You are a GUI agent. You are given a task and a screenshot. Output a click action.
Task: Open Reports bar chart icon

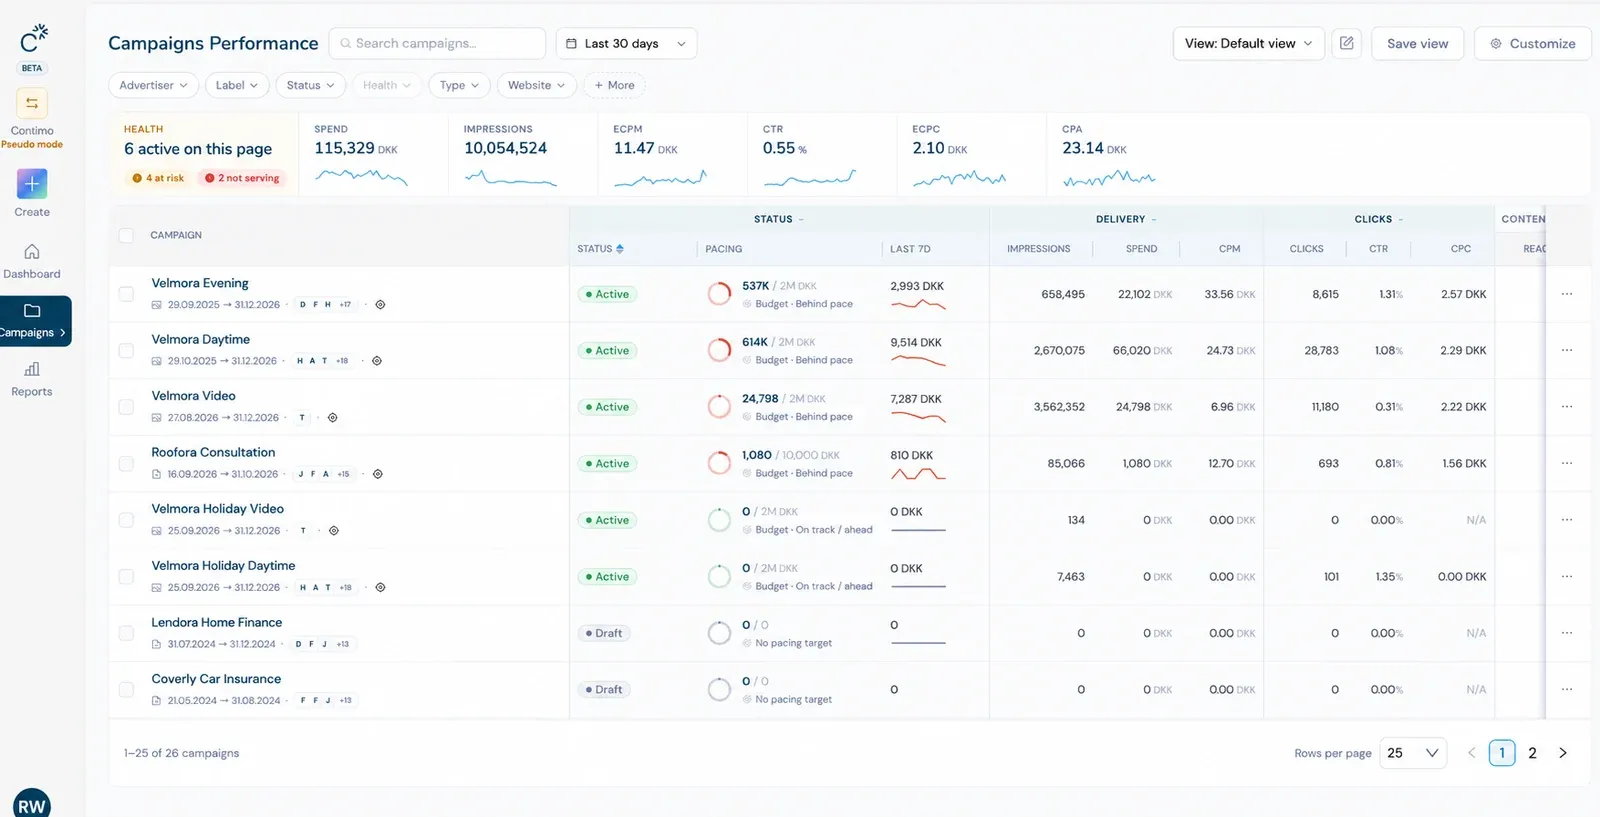click(32, 369)
